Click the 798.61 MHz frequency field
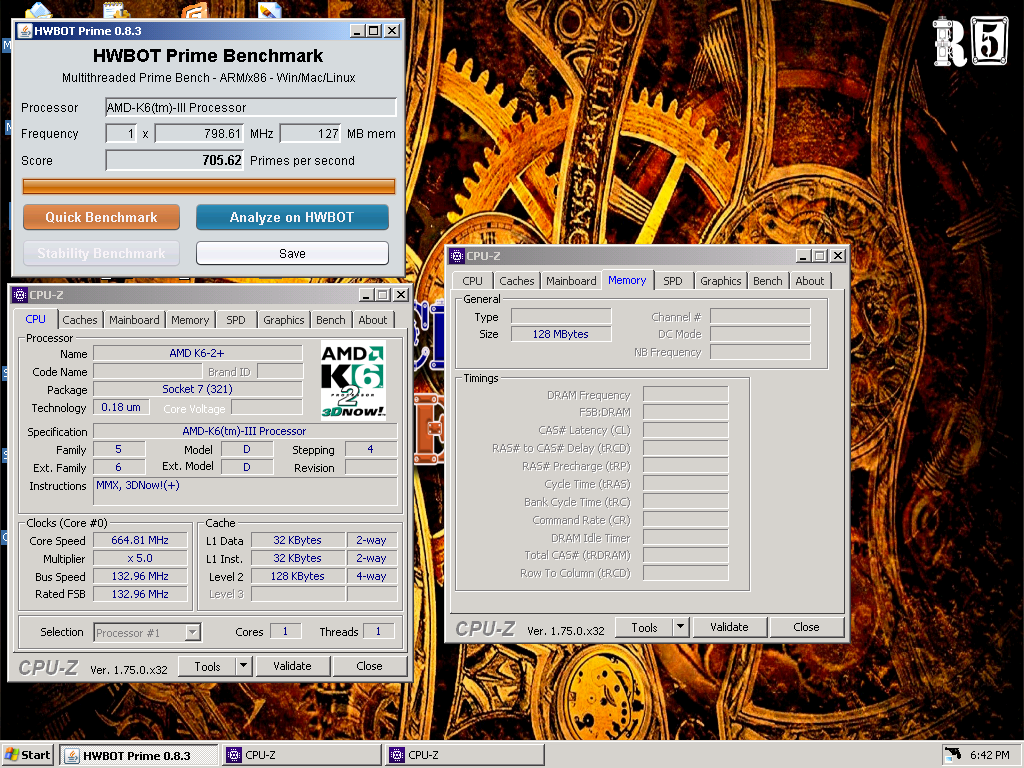 [199, 134]
